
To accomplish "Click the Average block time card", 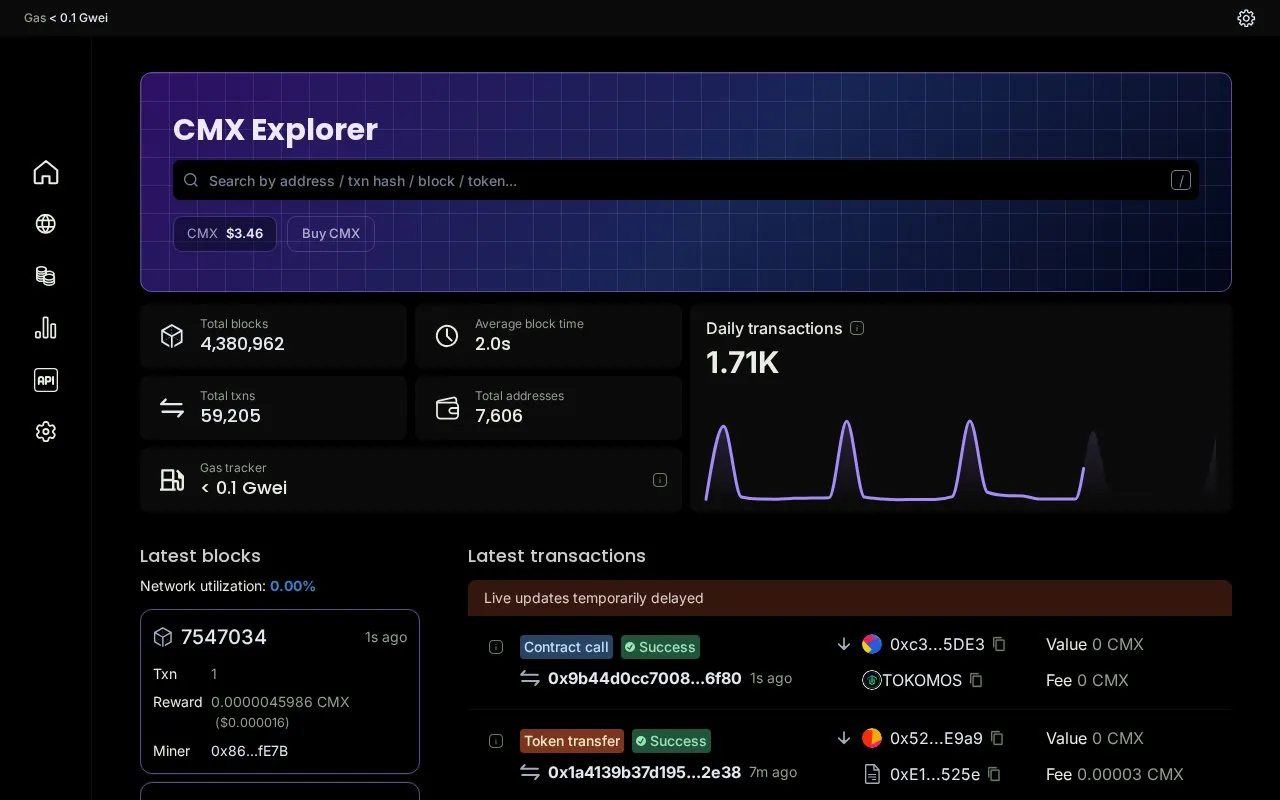I will (x=548, y=336).
